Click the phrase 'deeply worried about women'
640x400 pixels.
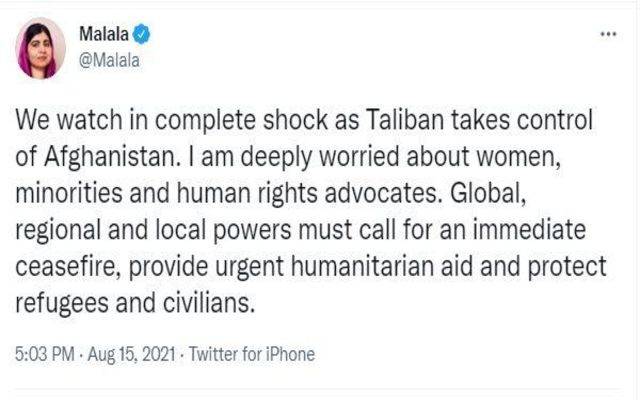tap(400, 158)
